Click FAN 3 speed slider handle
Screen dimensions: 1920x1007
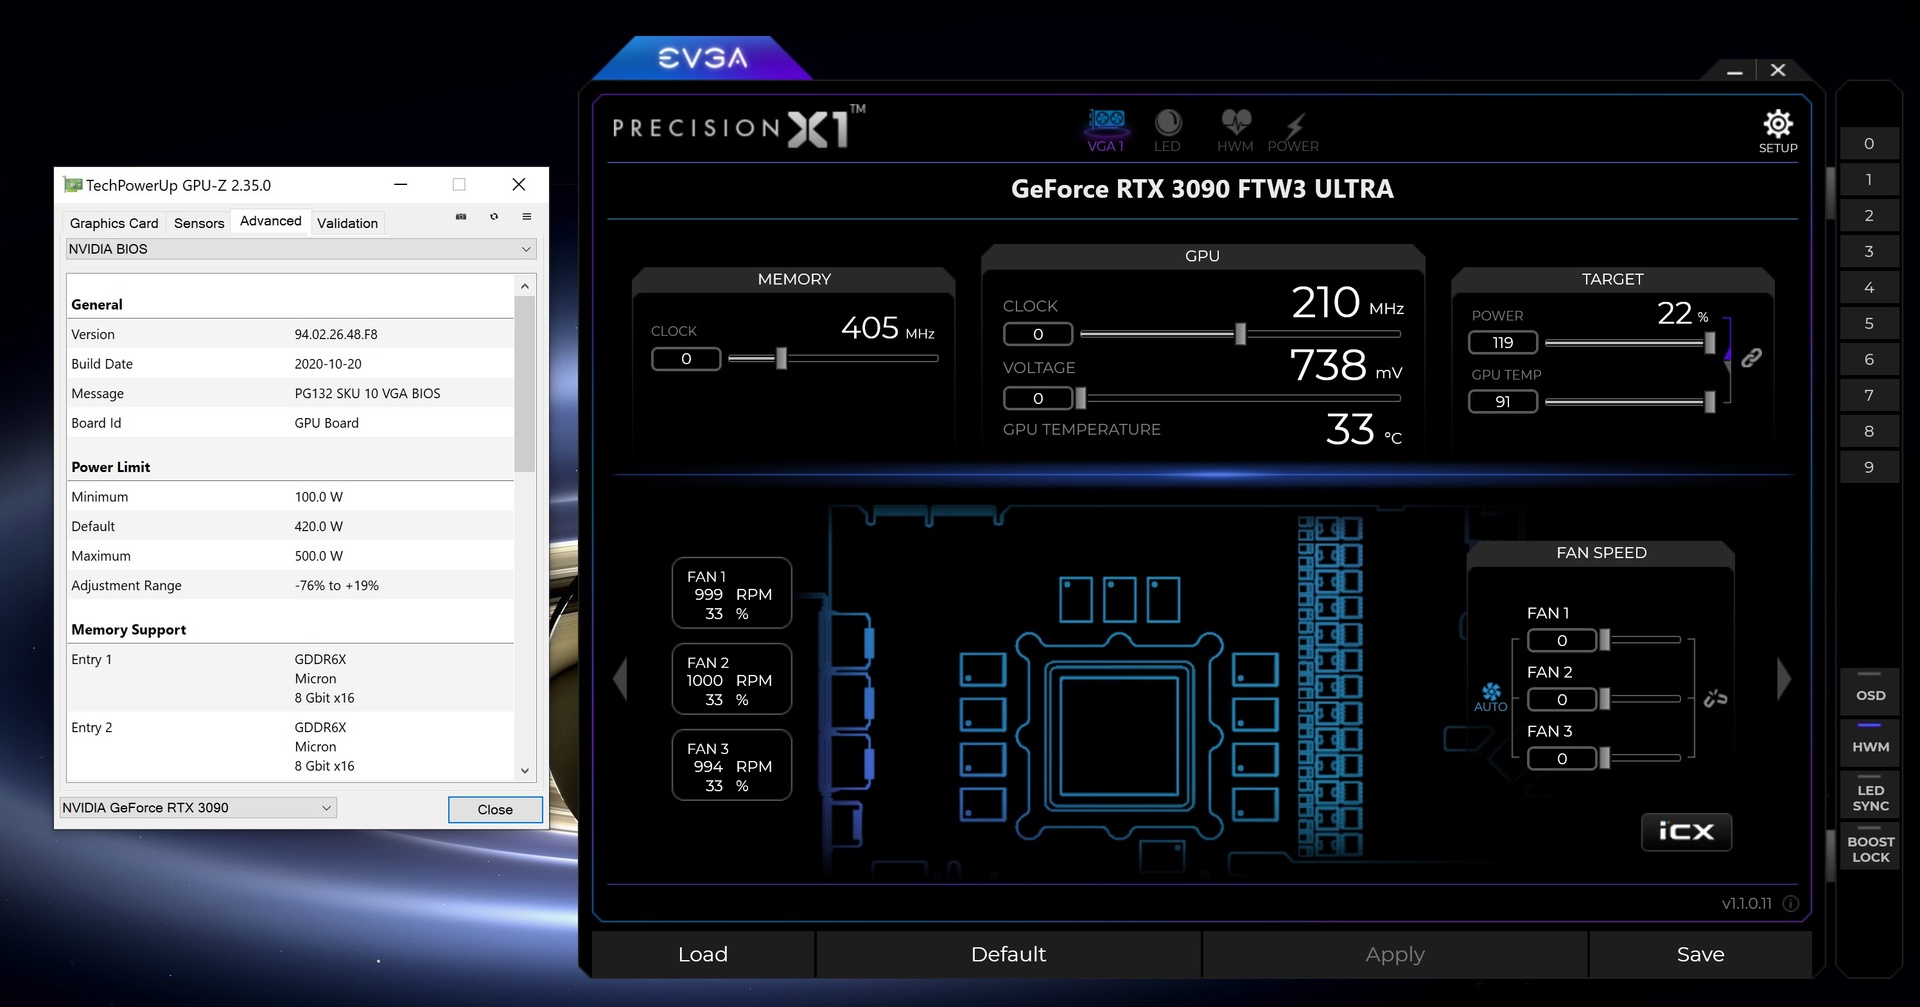(1604, 758)
